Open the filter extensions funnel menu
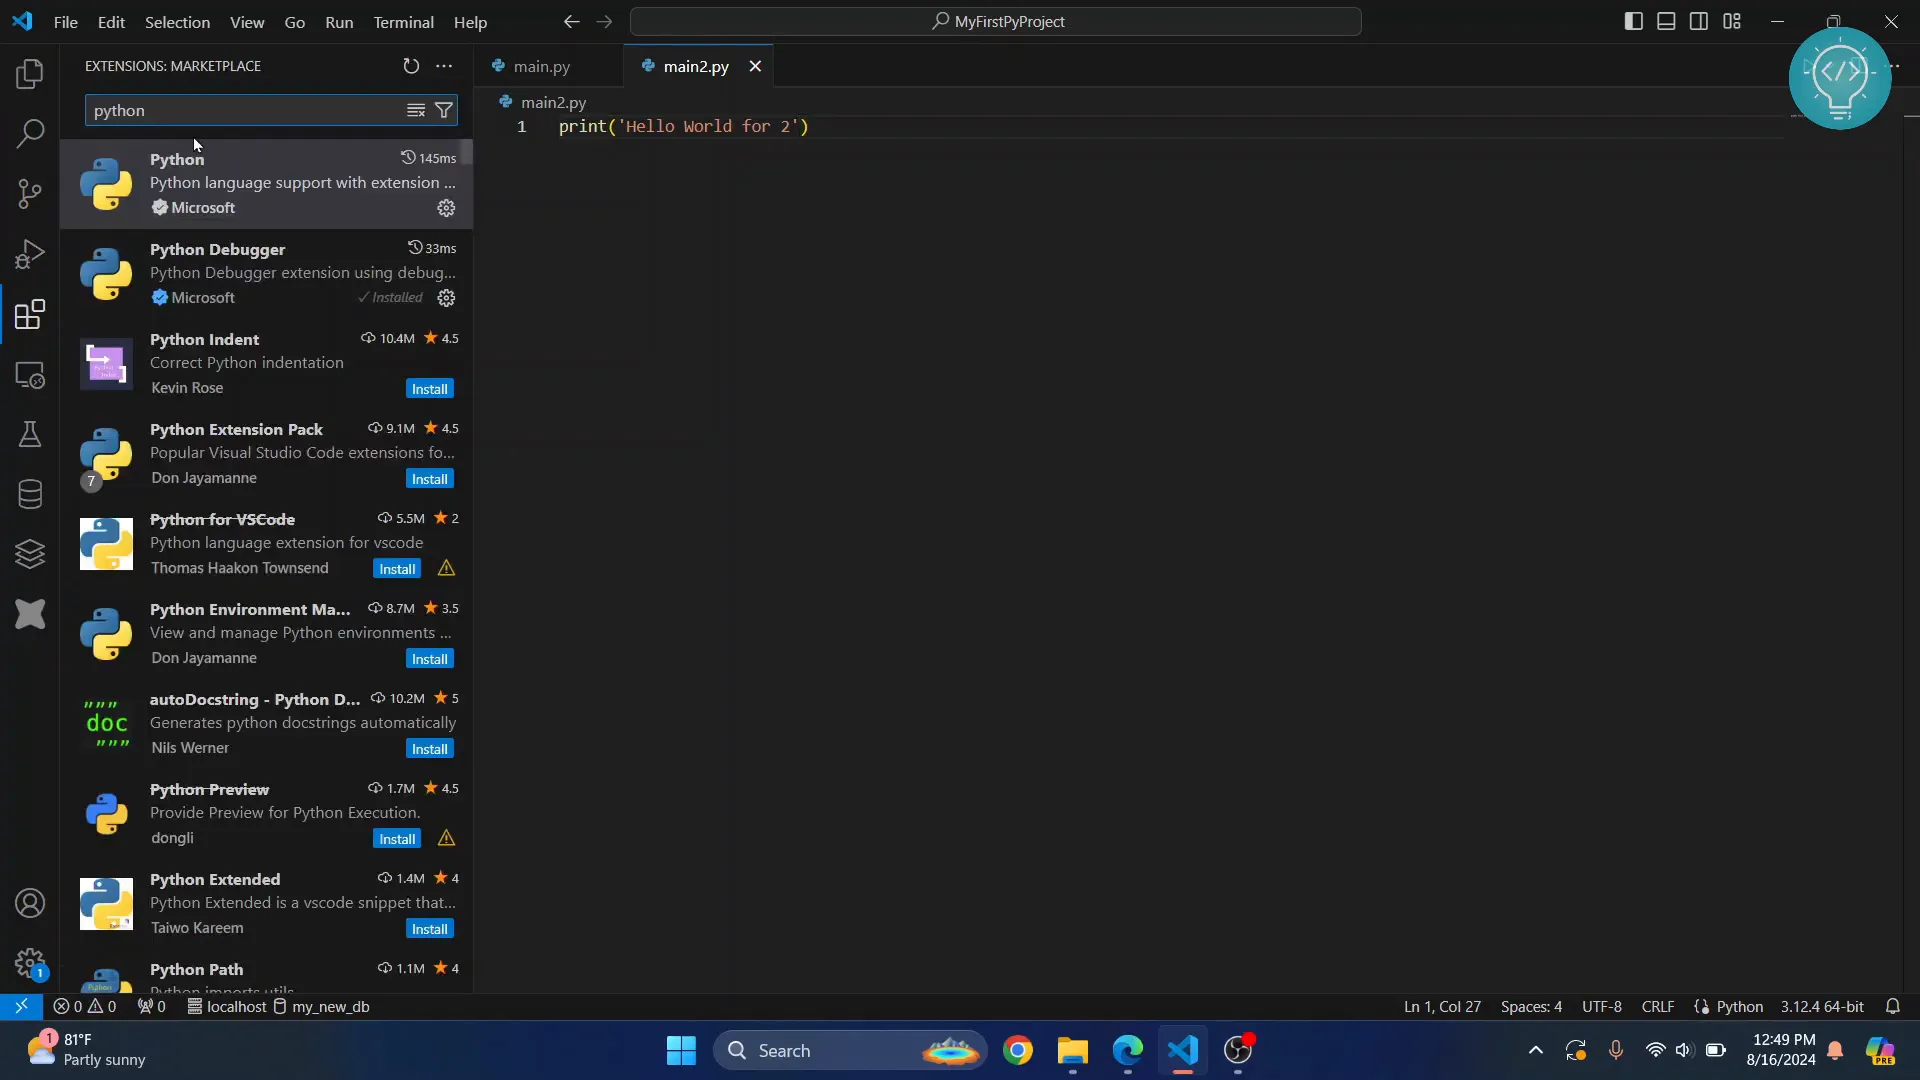This screenshot has height=1080, width=1920. (444, 110)
